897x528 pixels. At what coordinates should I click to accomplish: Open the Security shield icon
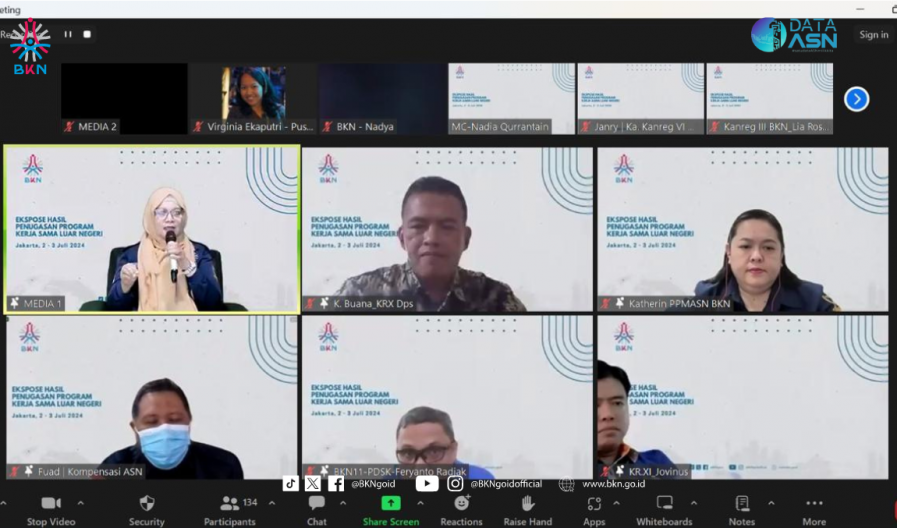click(147, 503)
